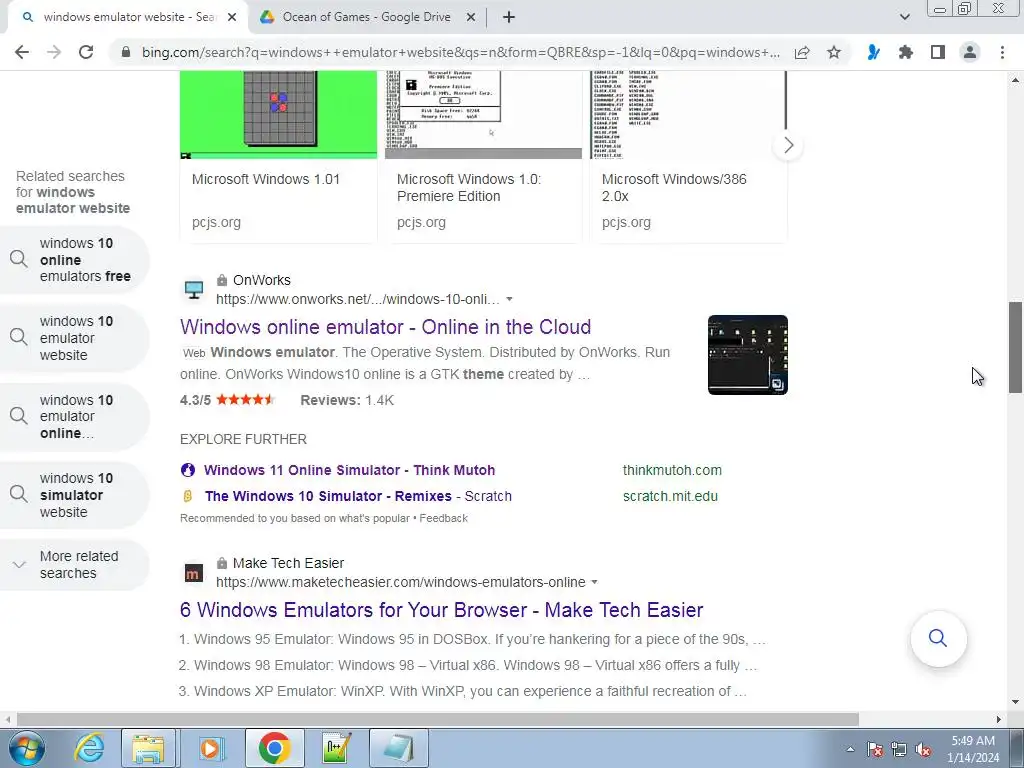Open the OnWorks result thumbnail image
Screen dimensions: 1024x768
point(748,355)
